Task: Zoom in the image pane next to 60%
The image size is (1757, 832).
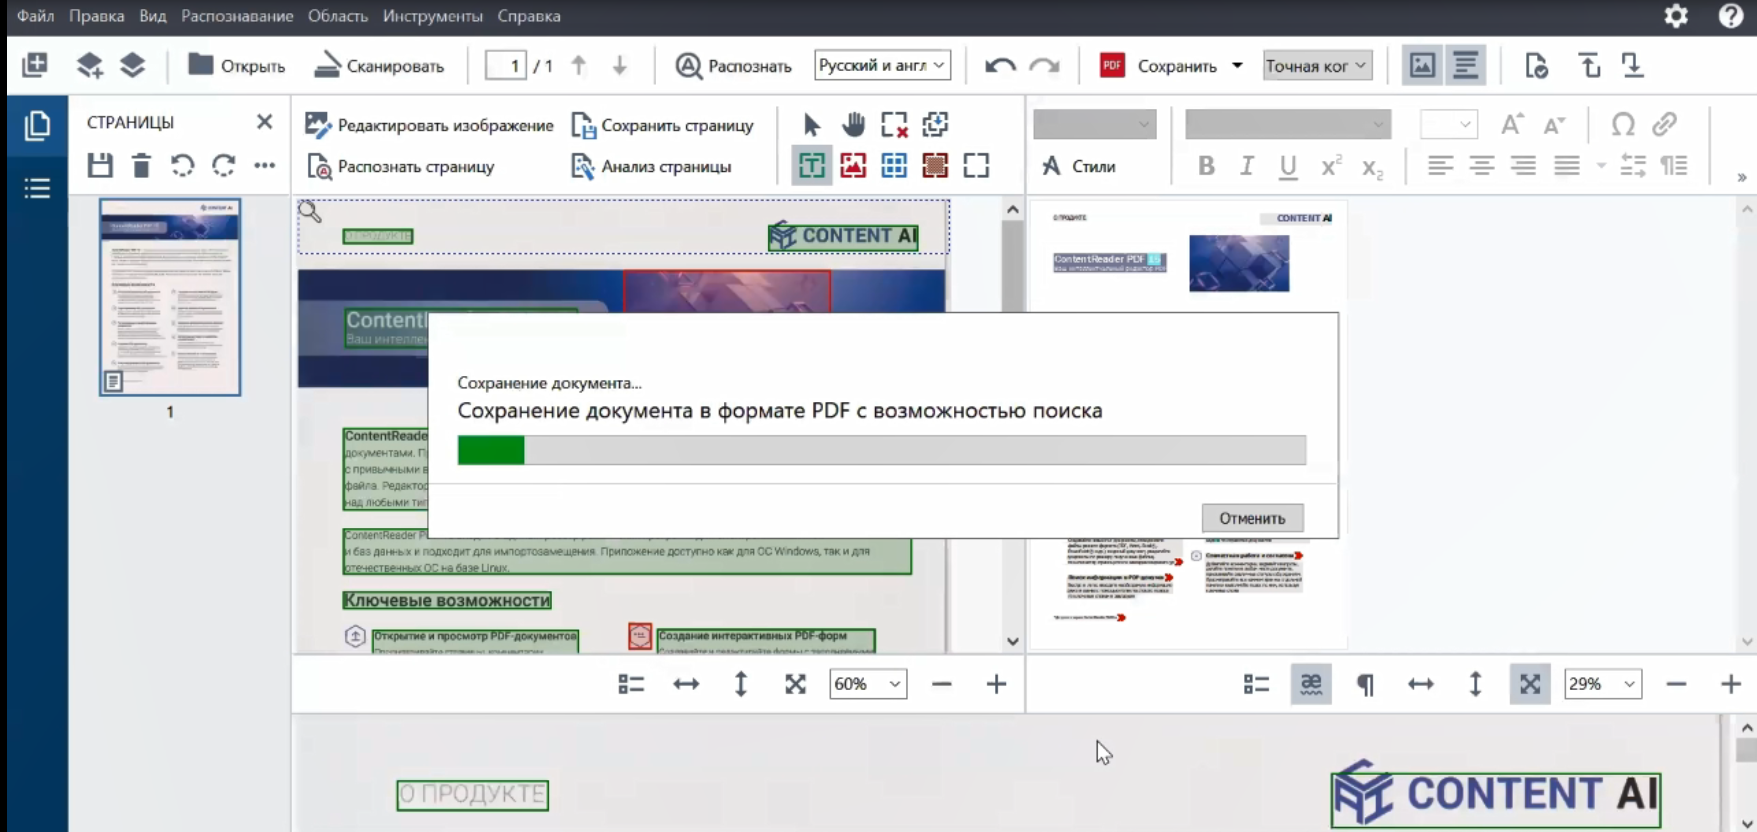Action: tap(996, 684)
